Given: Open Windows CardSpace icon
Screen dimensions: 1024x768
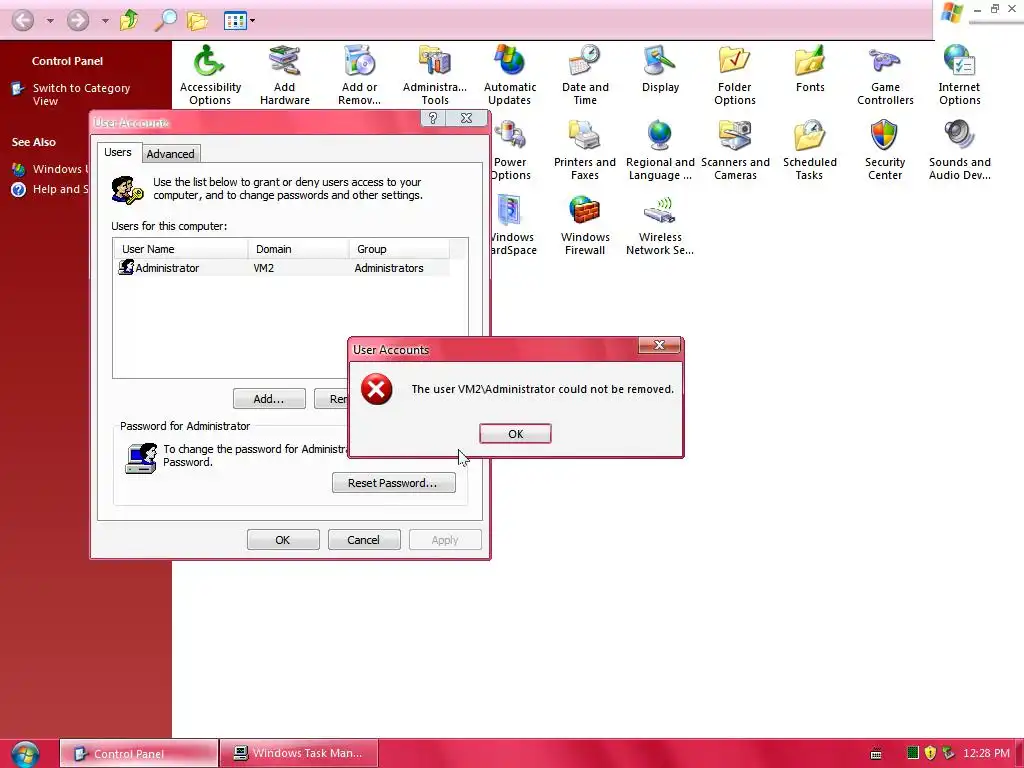Looking at the screenshot, I should pos(513,225).
